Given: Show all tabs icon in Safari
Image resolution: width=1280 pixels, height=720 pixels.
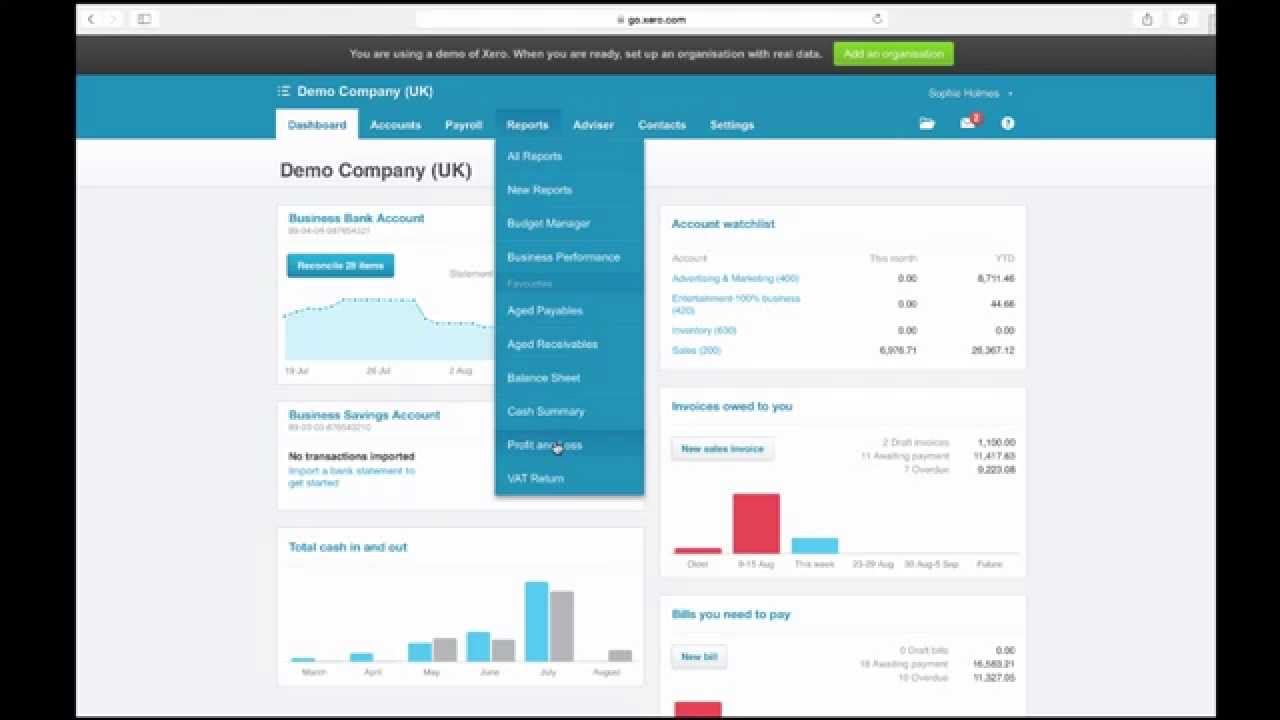Looking at the screenshot, I should [1182, 19].
